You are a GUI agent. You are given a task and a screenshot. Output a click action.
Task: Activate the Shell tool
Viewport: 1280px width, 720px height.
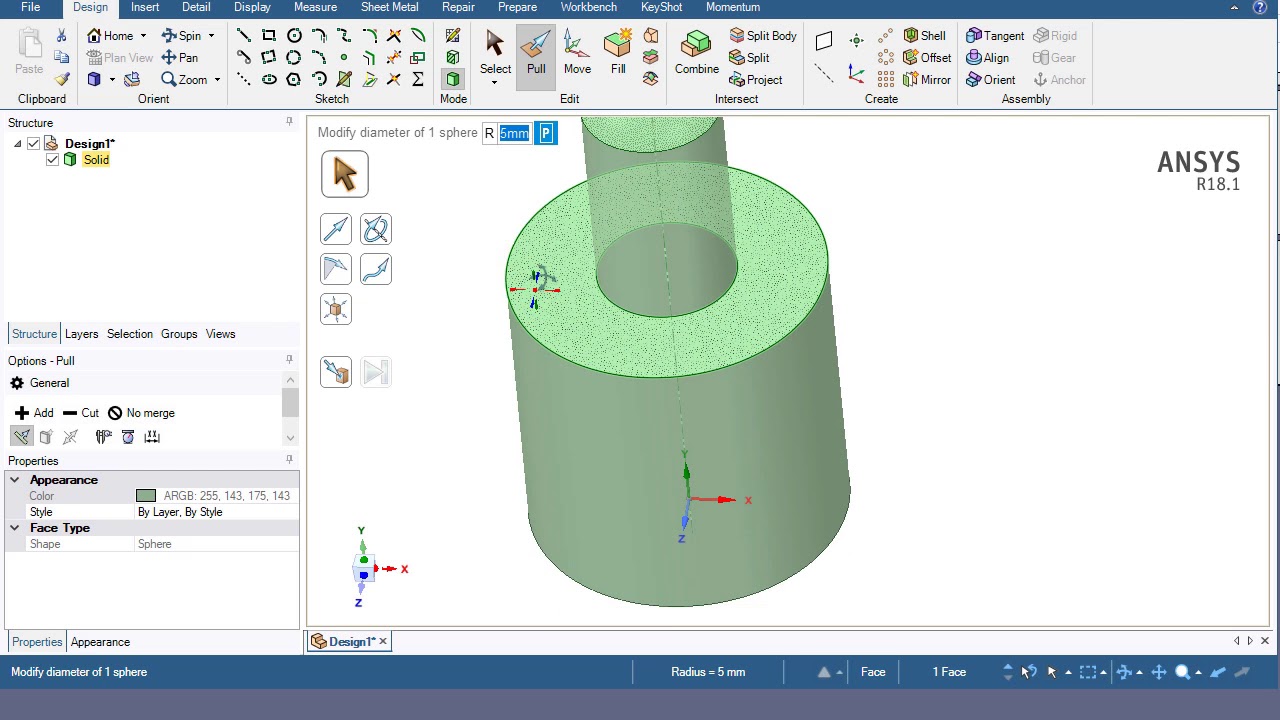[924, 36]
